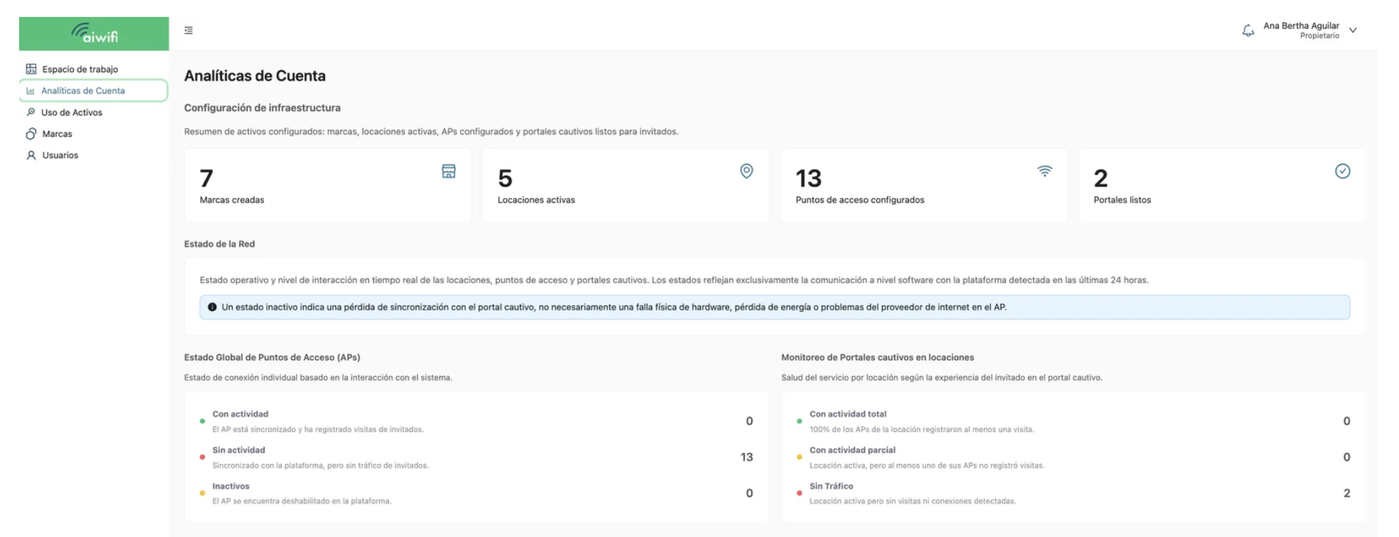Click the Con actividad parcial row label
Viewport: 1399px width, 537px height.
(853, 450)
